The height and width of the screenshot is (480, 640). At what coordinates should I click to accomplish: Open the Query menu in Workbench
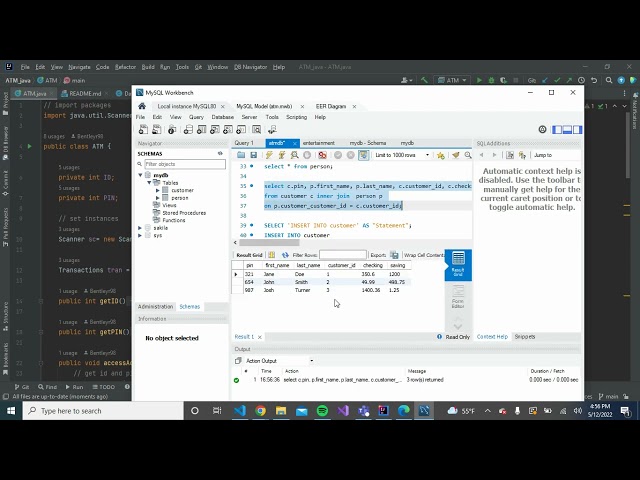tap(196, 117)
